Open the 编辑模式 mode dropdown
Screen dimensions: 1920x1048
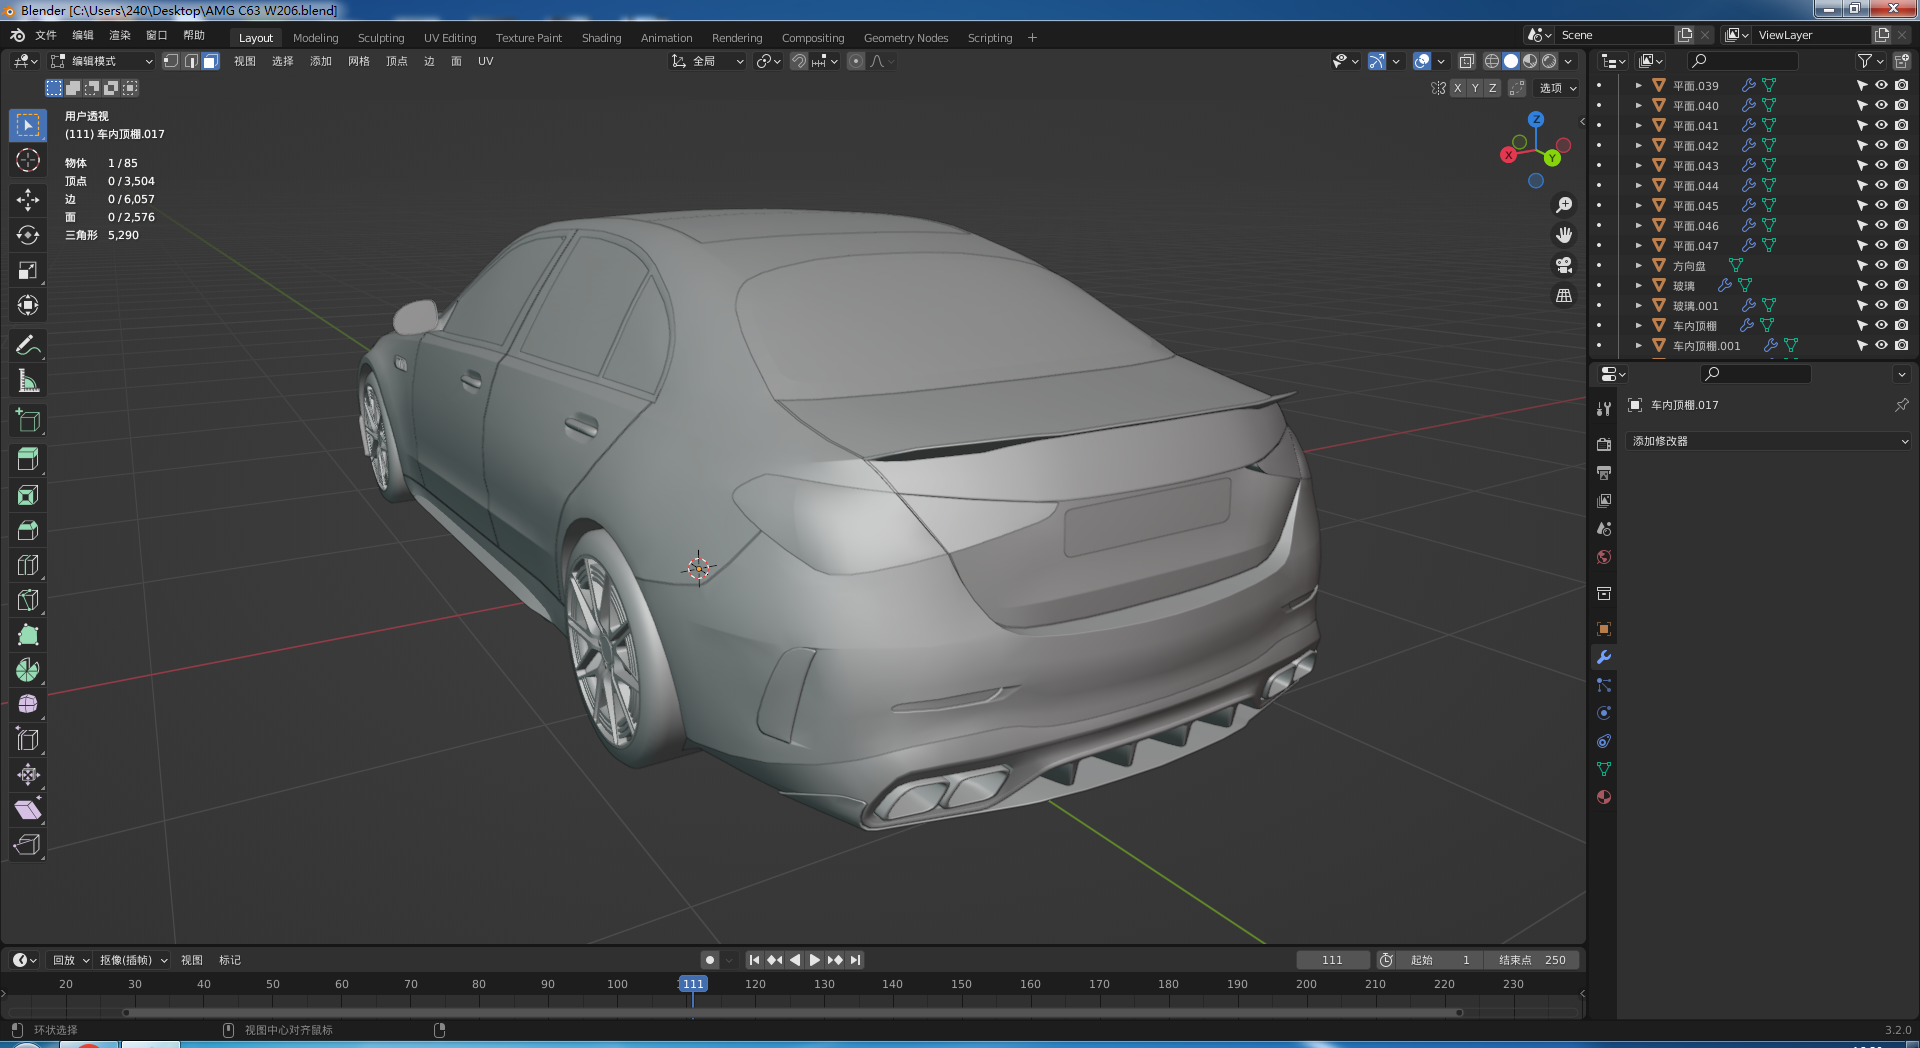tap(102, 61)
